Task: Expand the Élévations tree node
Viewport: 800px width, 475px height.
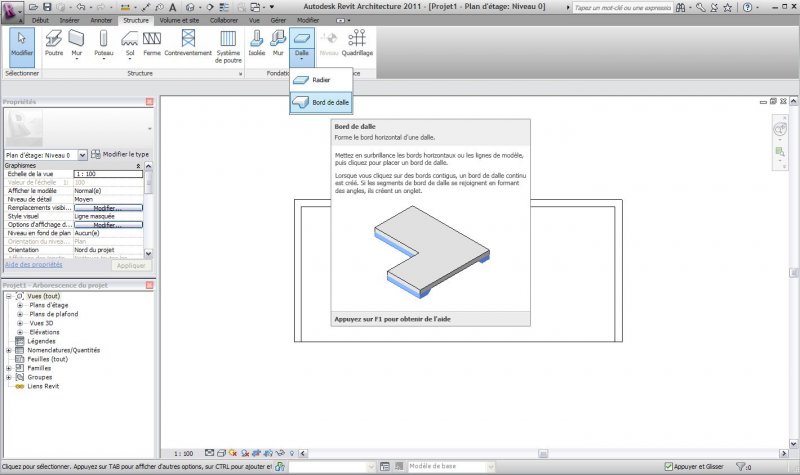Action: tap(20, 332)
